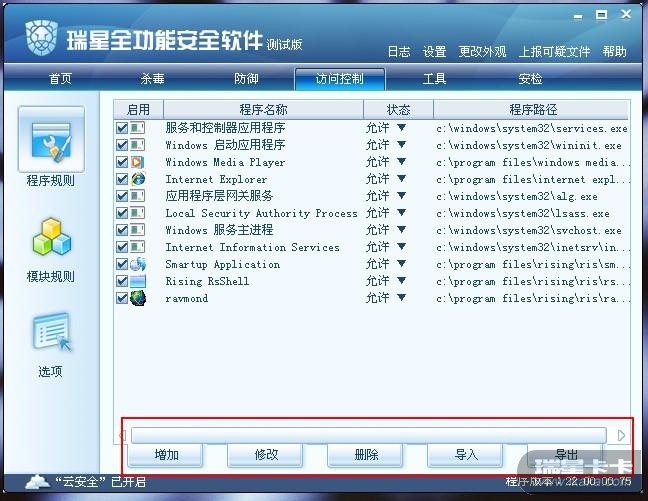Click the 增加 button
Screen dimensions: 648x501
[x=166, y=455]
